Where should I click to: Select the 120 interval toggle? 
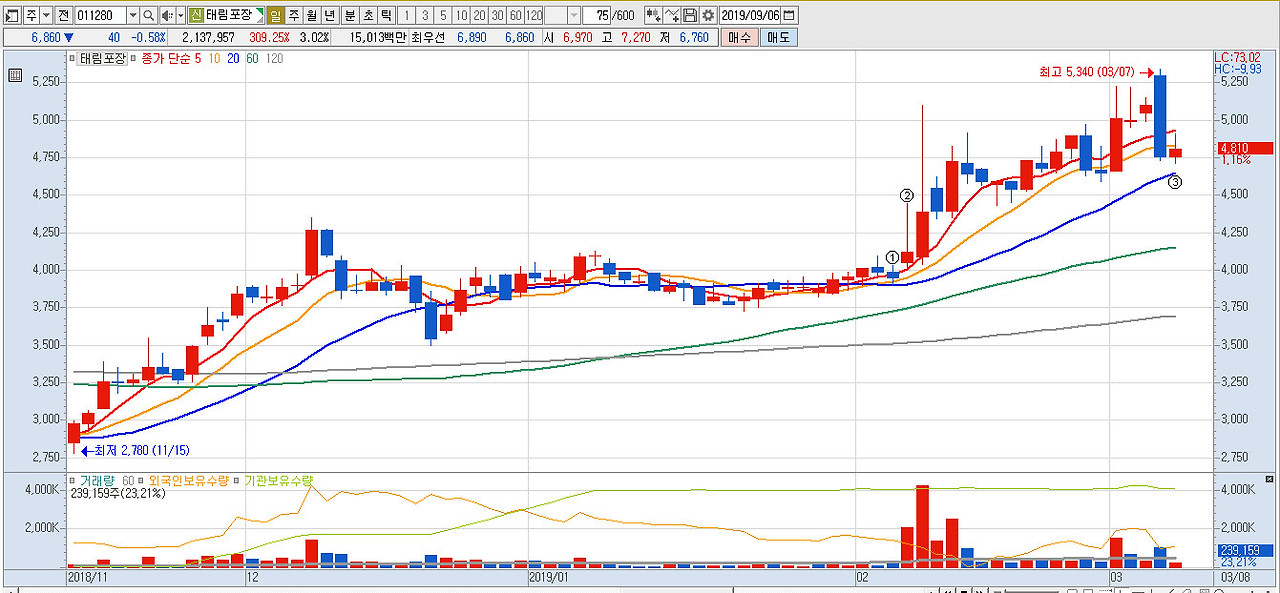[x=534, y=16]
